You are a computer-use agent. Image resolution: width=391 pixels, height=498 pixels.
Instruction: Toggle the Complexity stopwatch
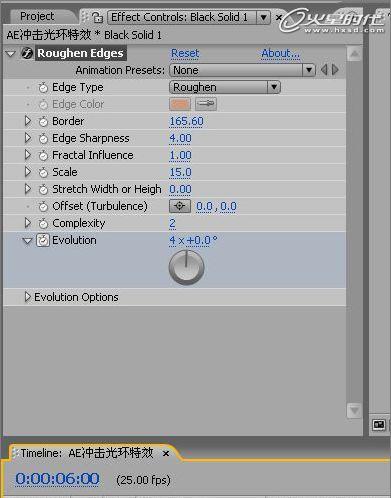click(x=43, y=224)
